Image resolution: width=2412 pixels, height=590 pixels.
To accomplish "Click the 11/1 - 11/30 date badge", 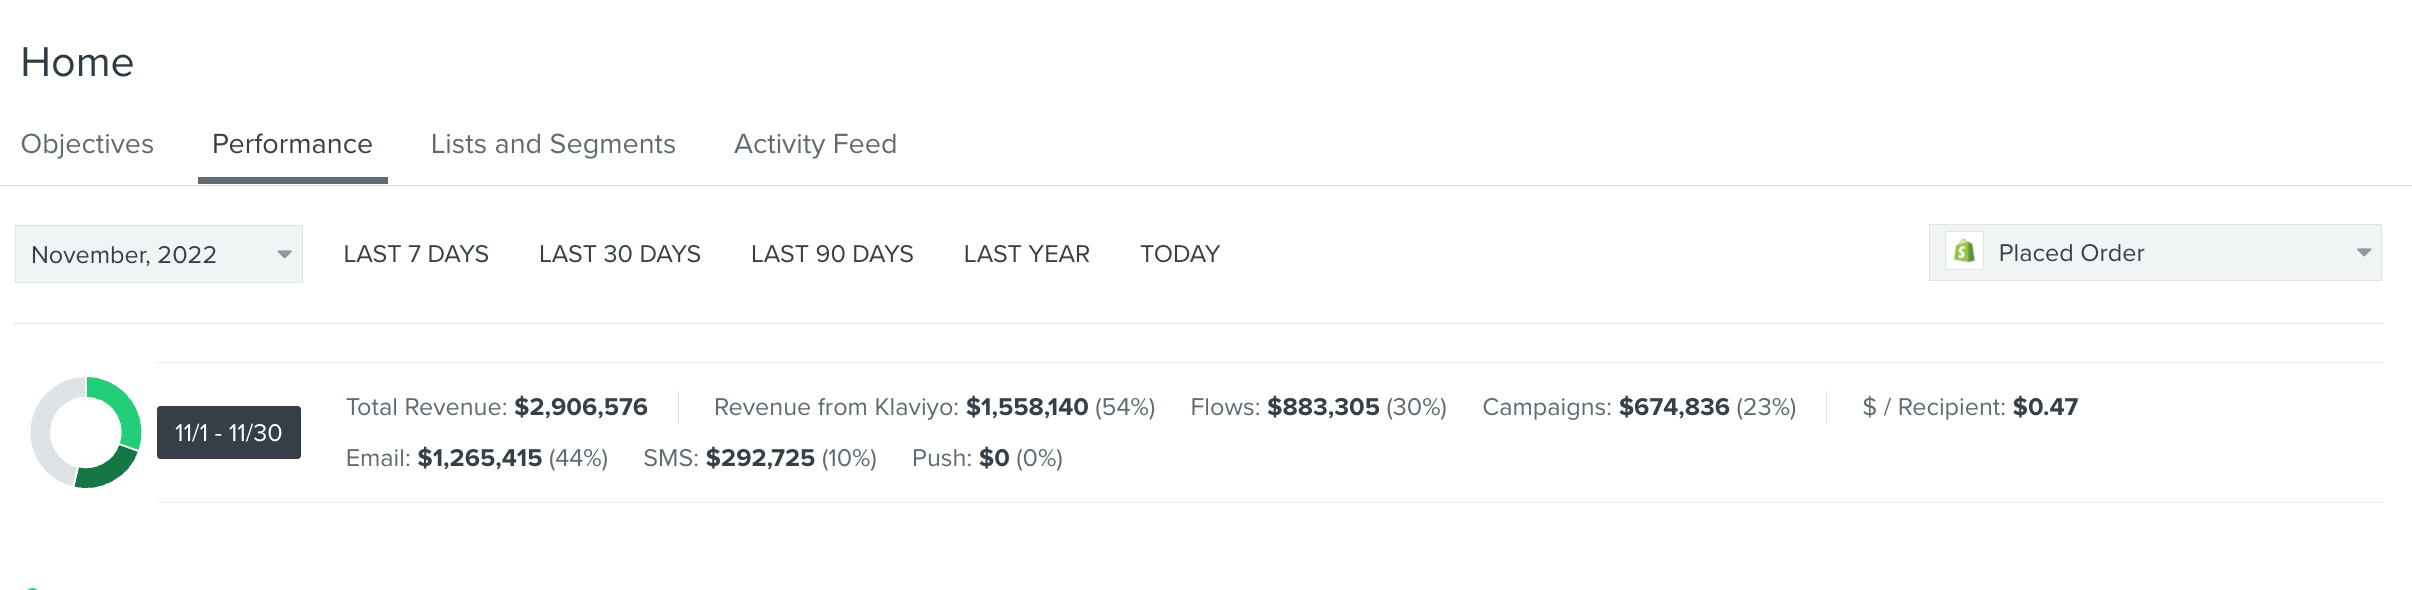I will (229, 433).
